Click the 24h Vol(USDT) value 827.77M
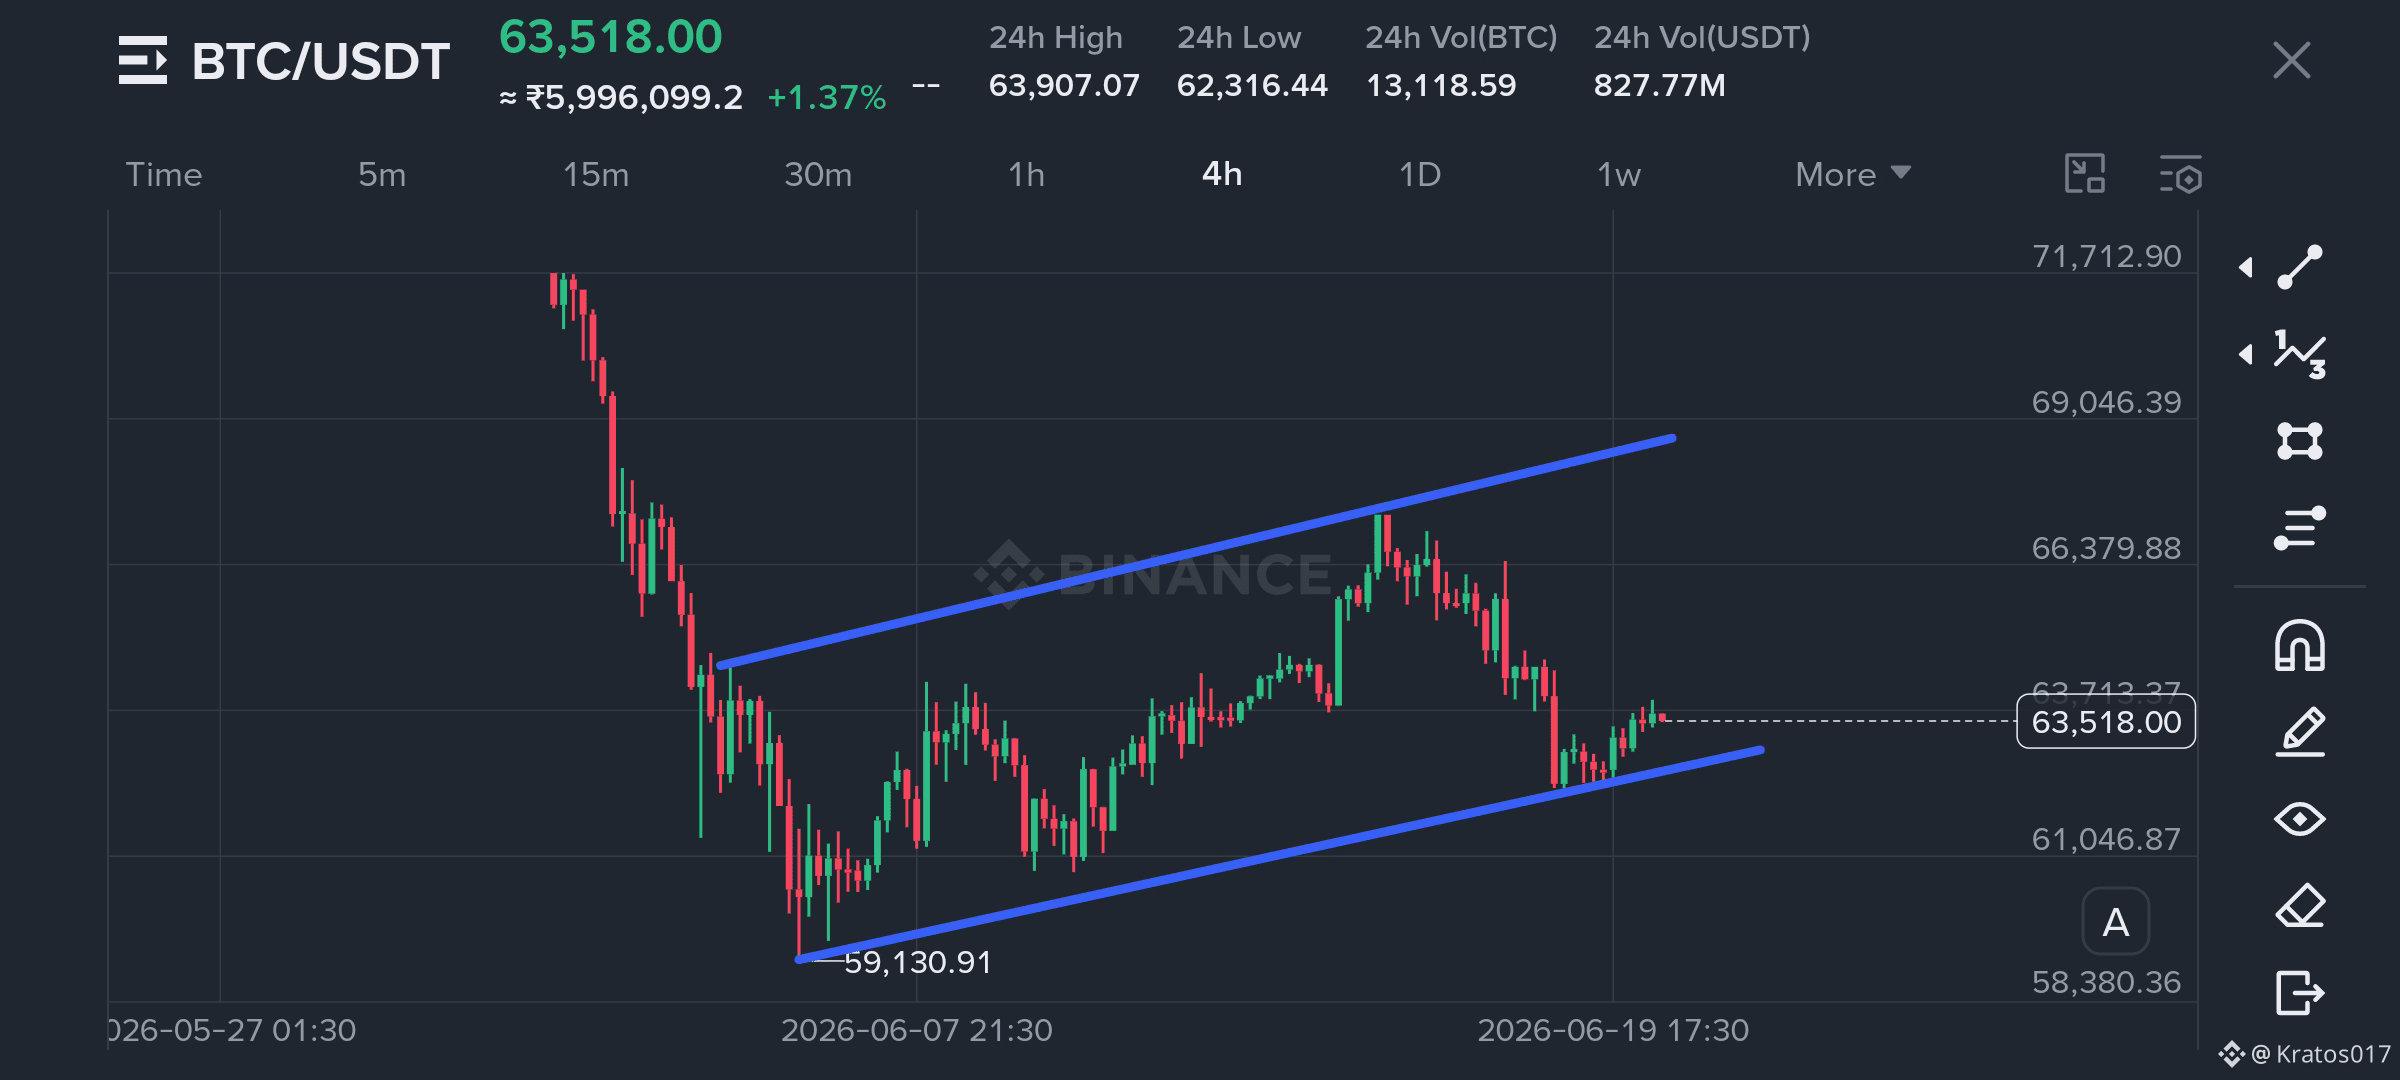Image resolution: width=2400 pixels, height=1080 pixels. pos(1659,85)
